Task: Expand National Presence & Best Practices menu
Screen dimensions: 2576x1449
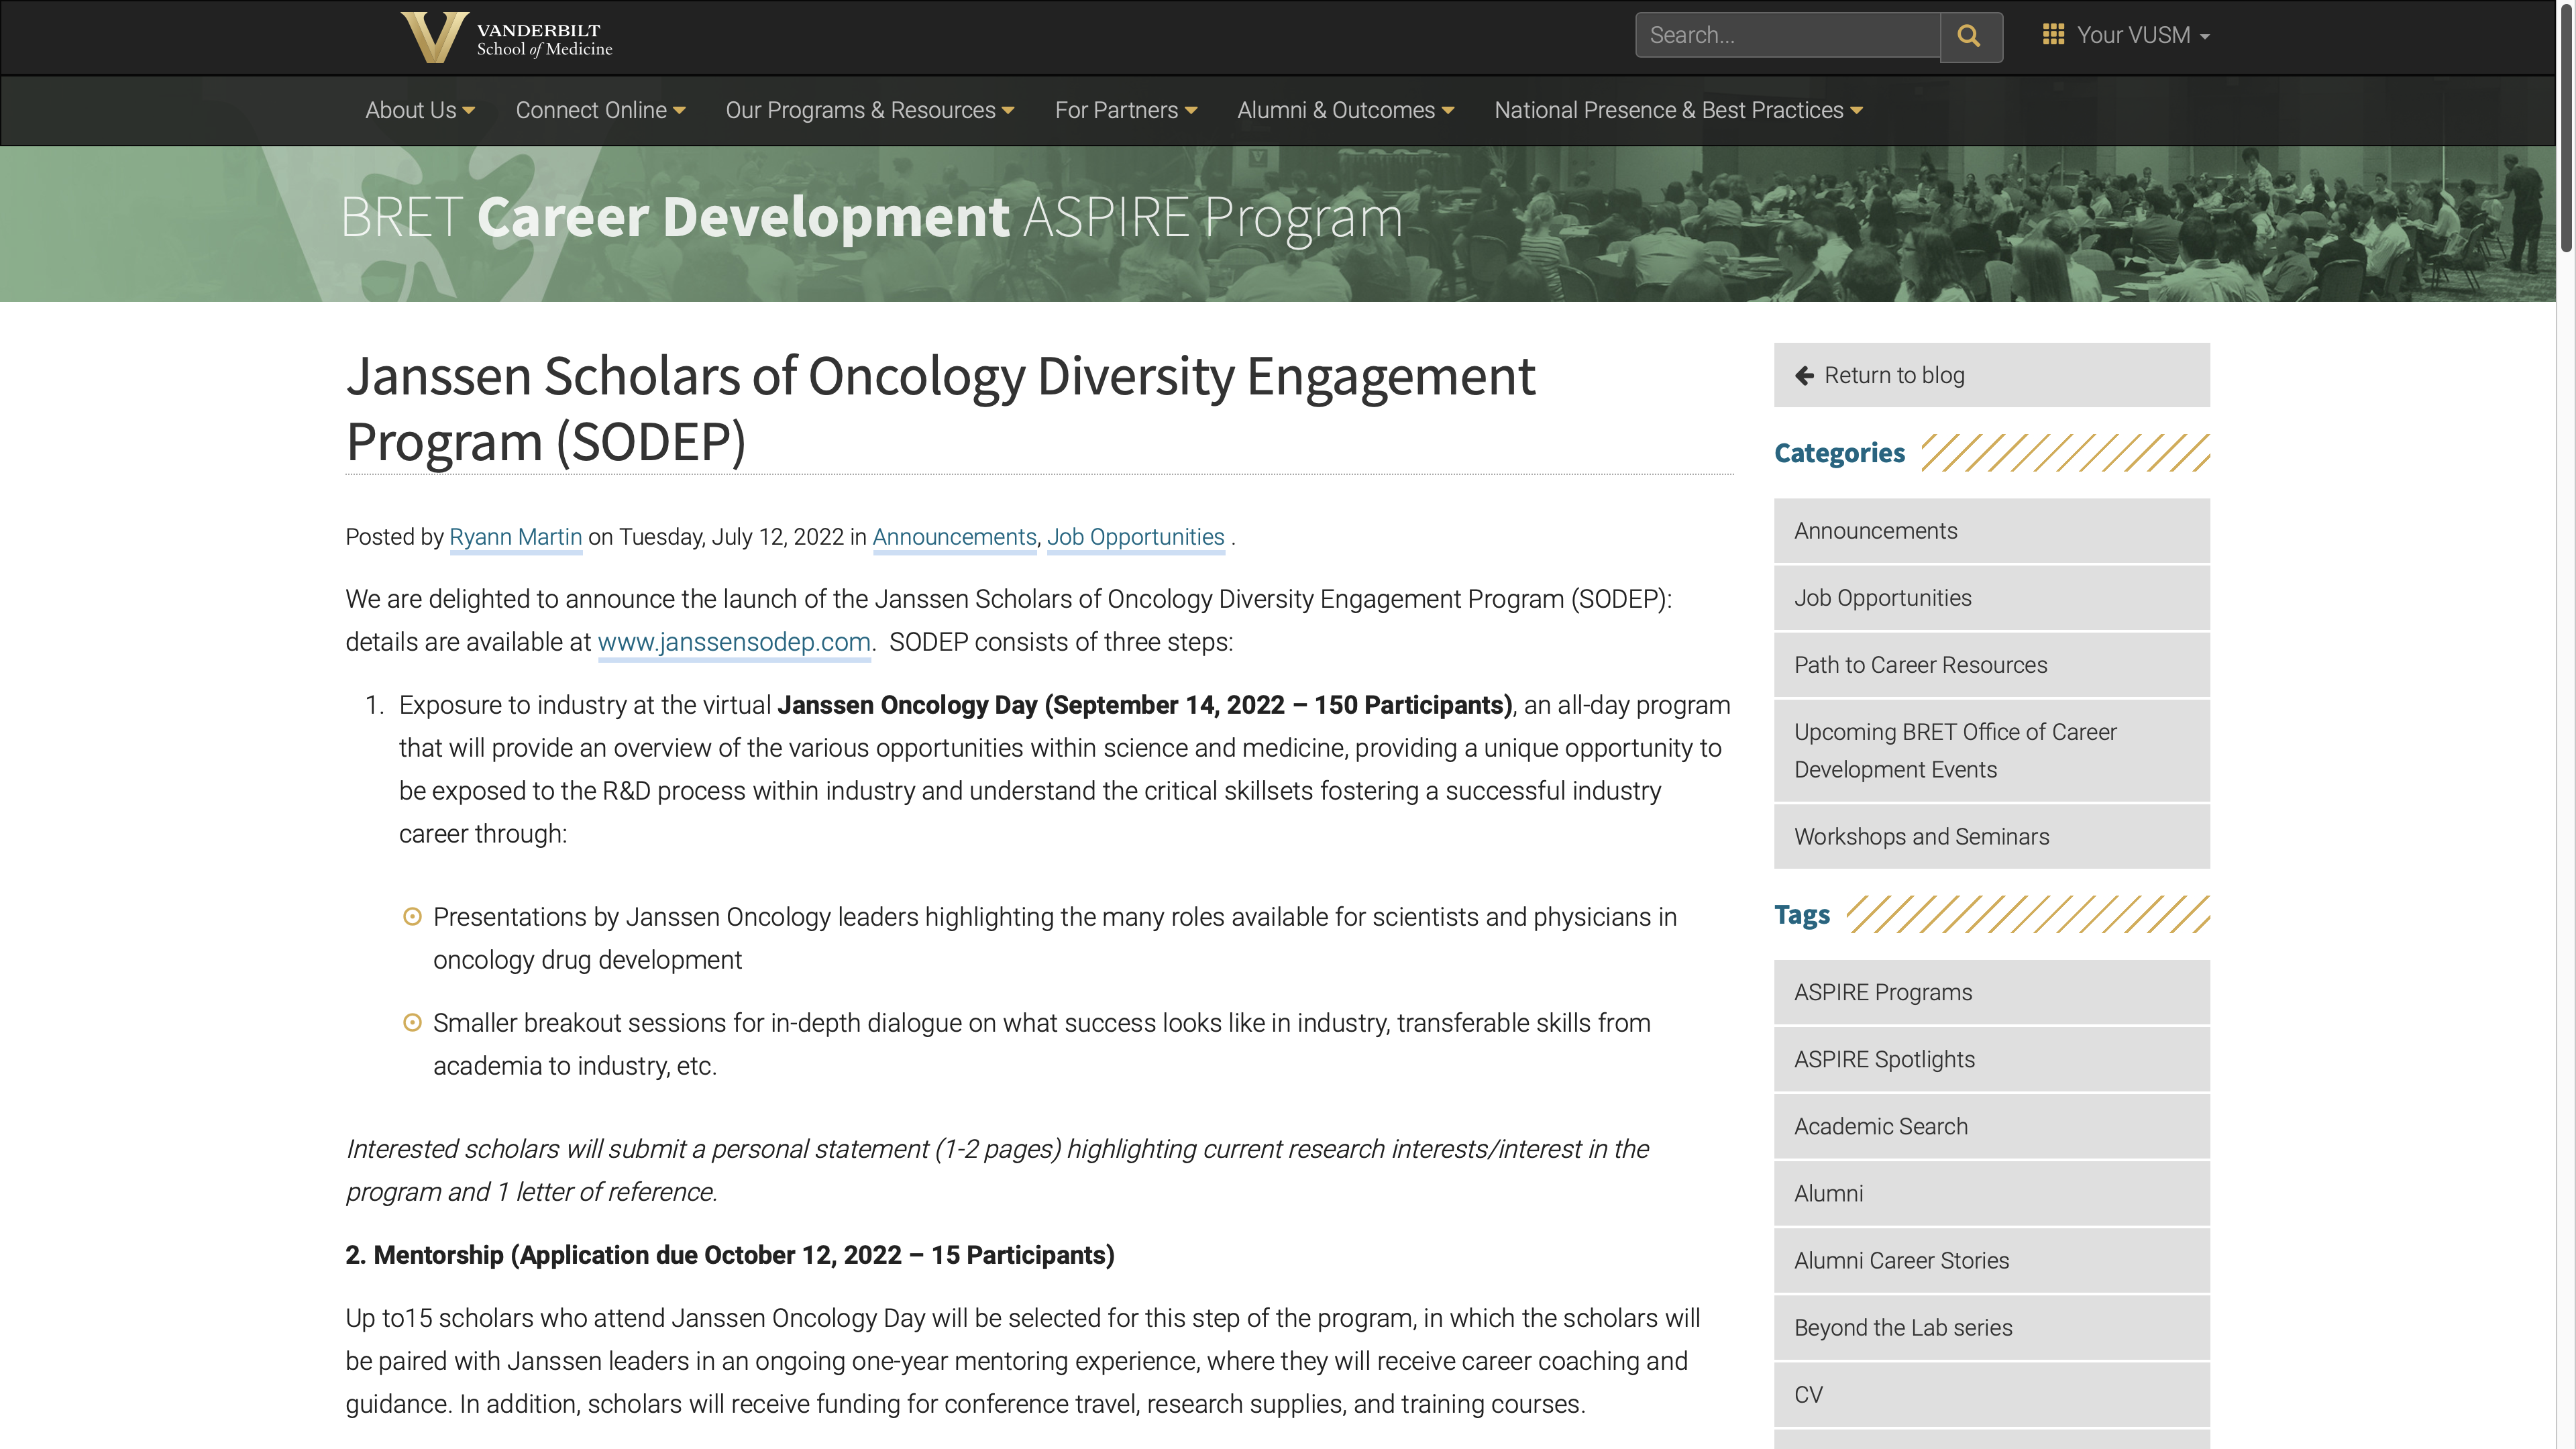Action: pos(1679,110)
